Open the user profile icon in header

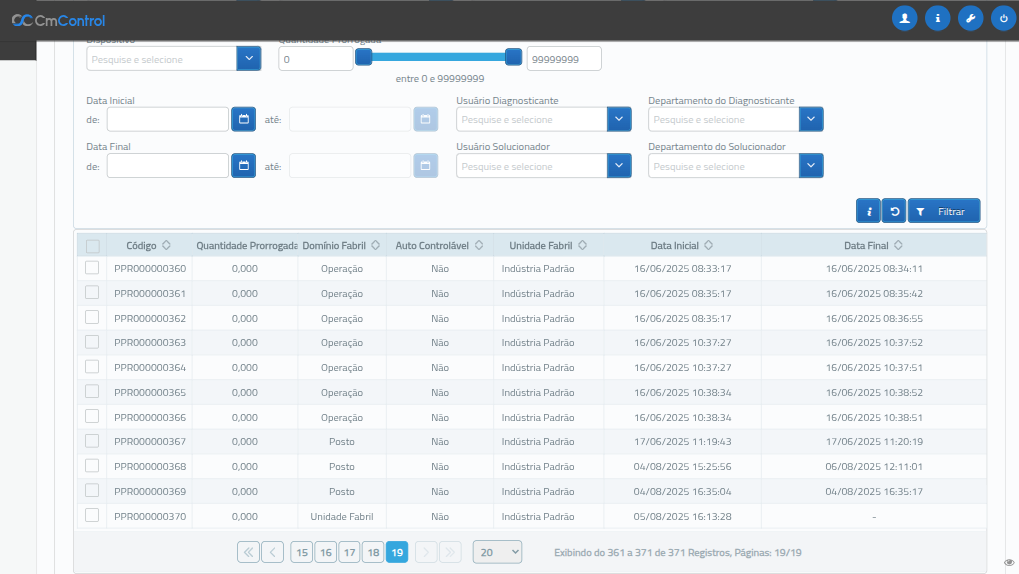(x=904, y=18)
